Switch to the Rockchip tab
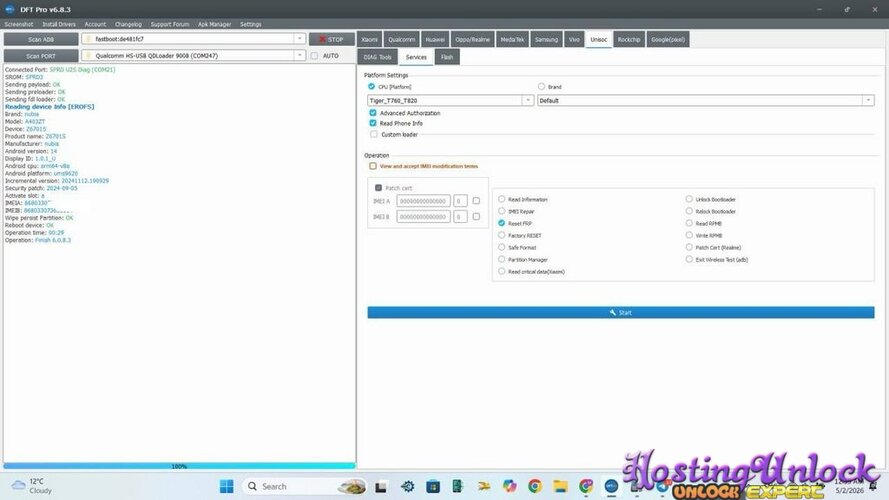 (629, 39)
